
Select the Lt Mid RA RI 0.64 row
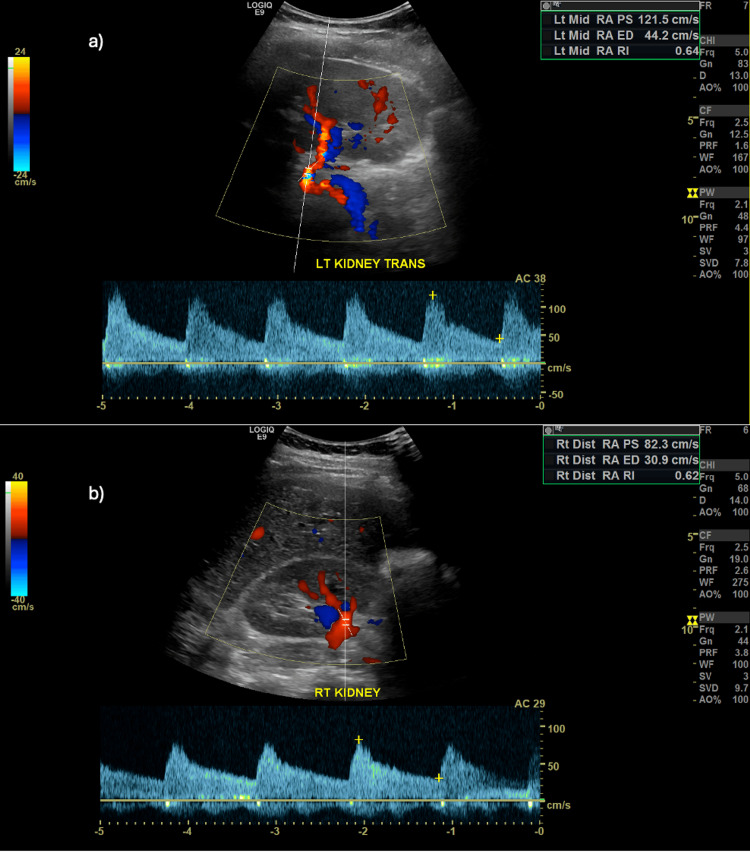tap(621, 51)
